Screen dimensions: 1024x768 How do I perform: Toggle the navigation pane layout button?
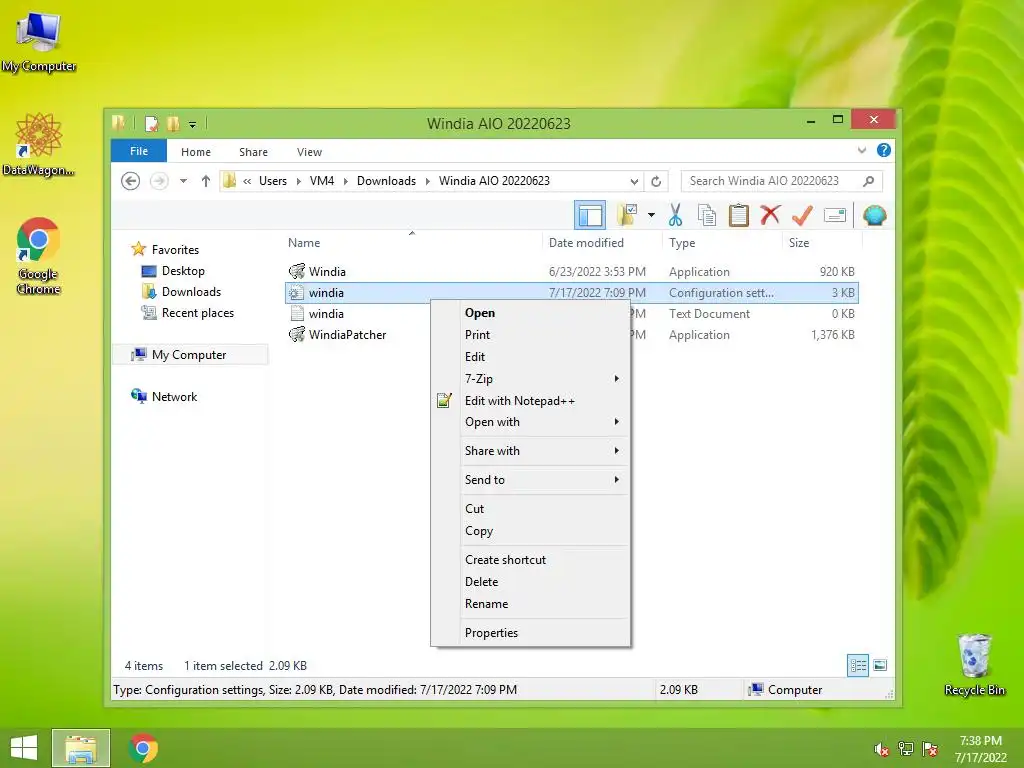[x=590, y=215]
